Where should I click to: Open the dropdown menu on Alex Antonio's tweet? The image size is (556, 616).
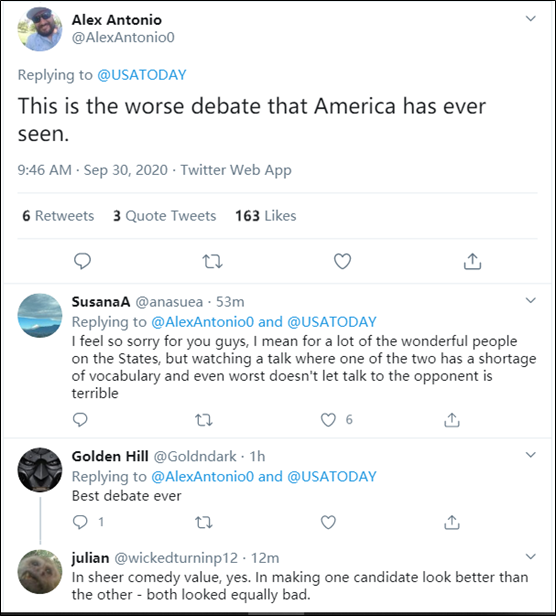[531, 18]
